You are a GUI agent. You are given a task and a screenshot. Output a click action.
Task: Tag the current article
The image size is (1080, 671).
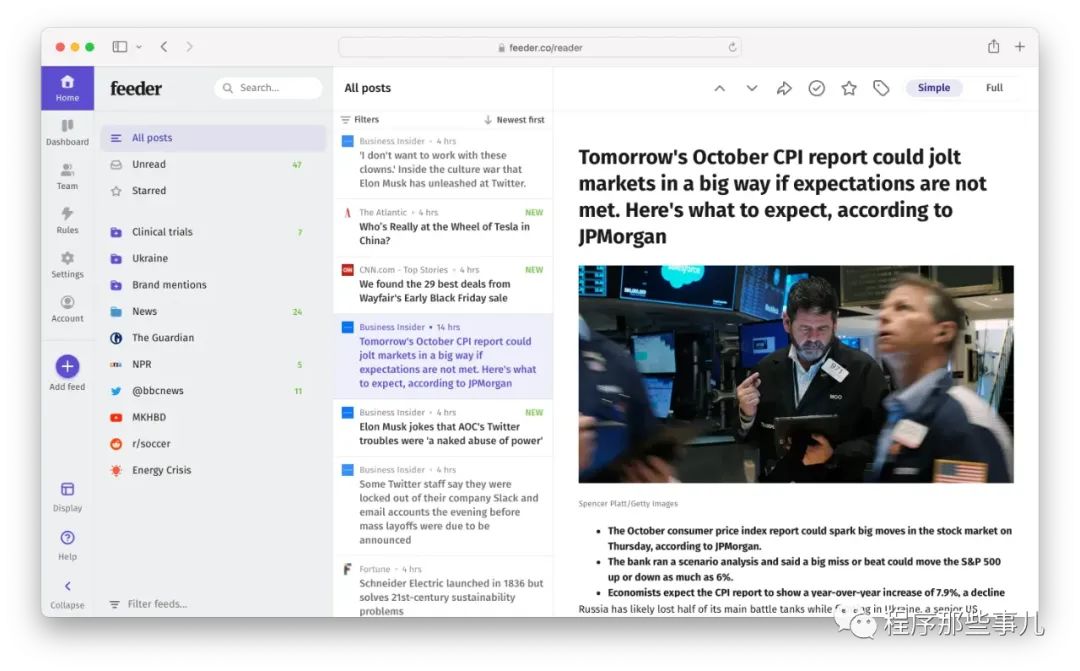point(881,88)
